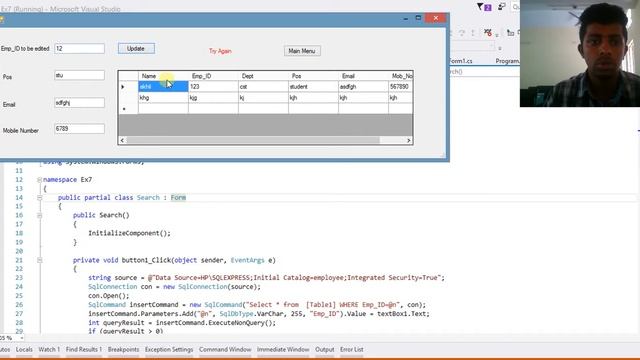
Task: Collapse the button1_Click method block
Action: (40, 260)
